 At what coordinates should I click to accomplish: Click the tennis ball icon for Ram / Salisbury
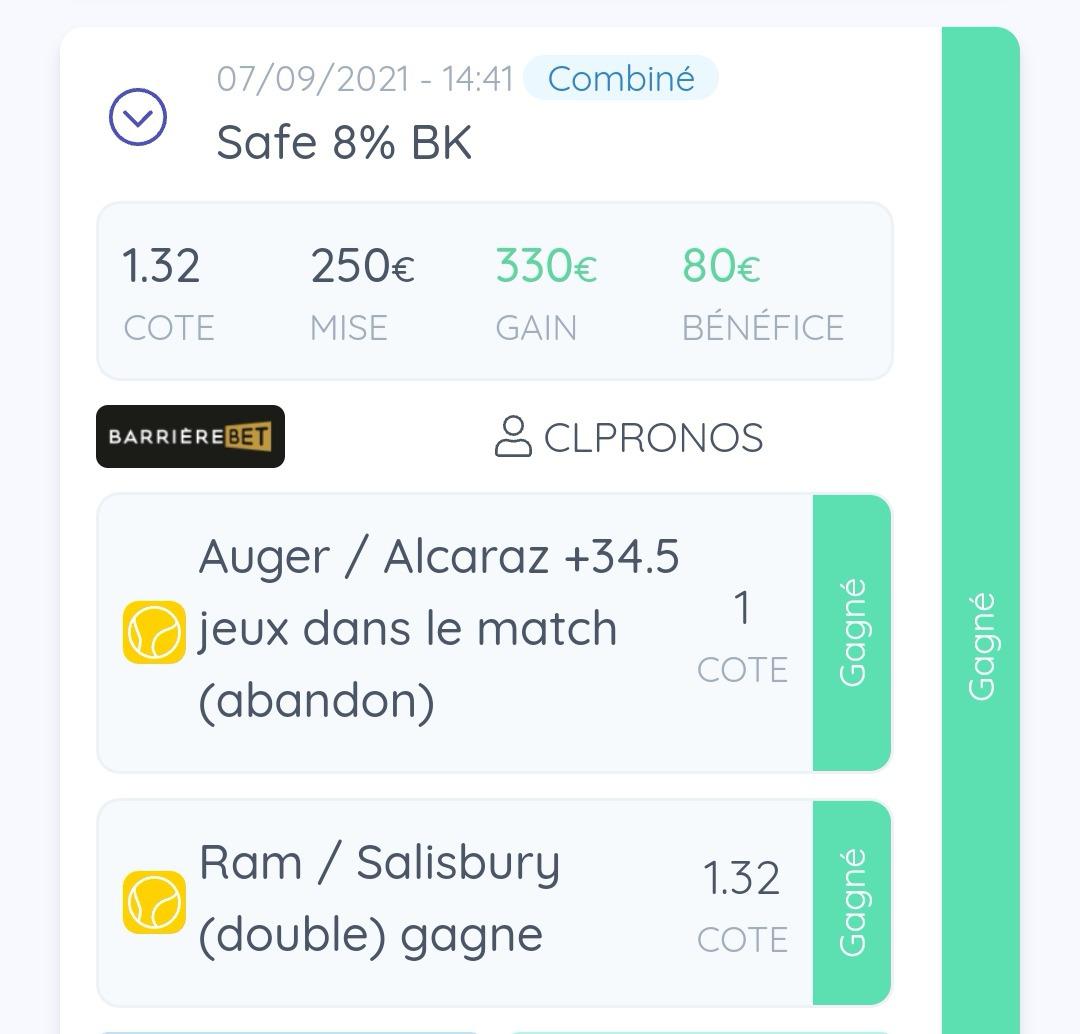coord(154,902)
